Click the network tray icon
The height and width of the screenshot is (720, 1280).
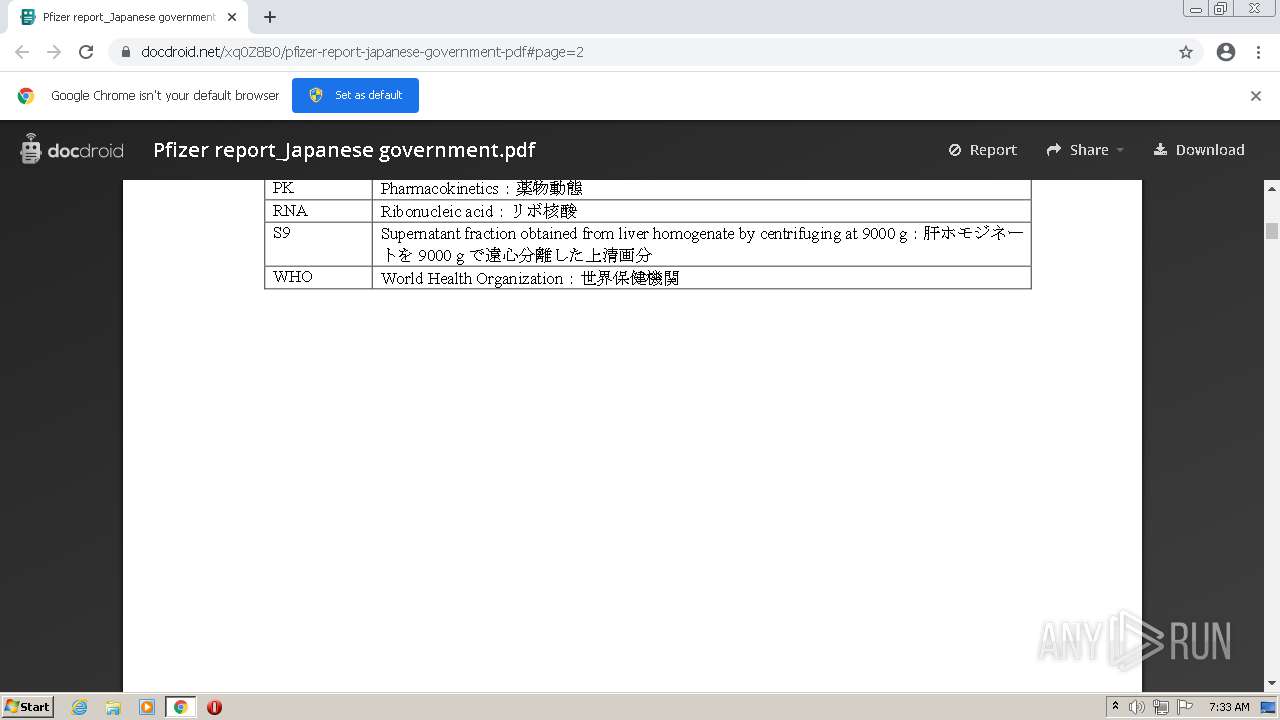tap(1161, 707)
